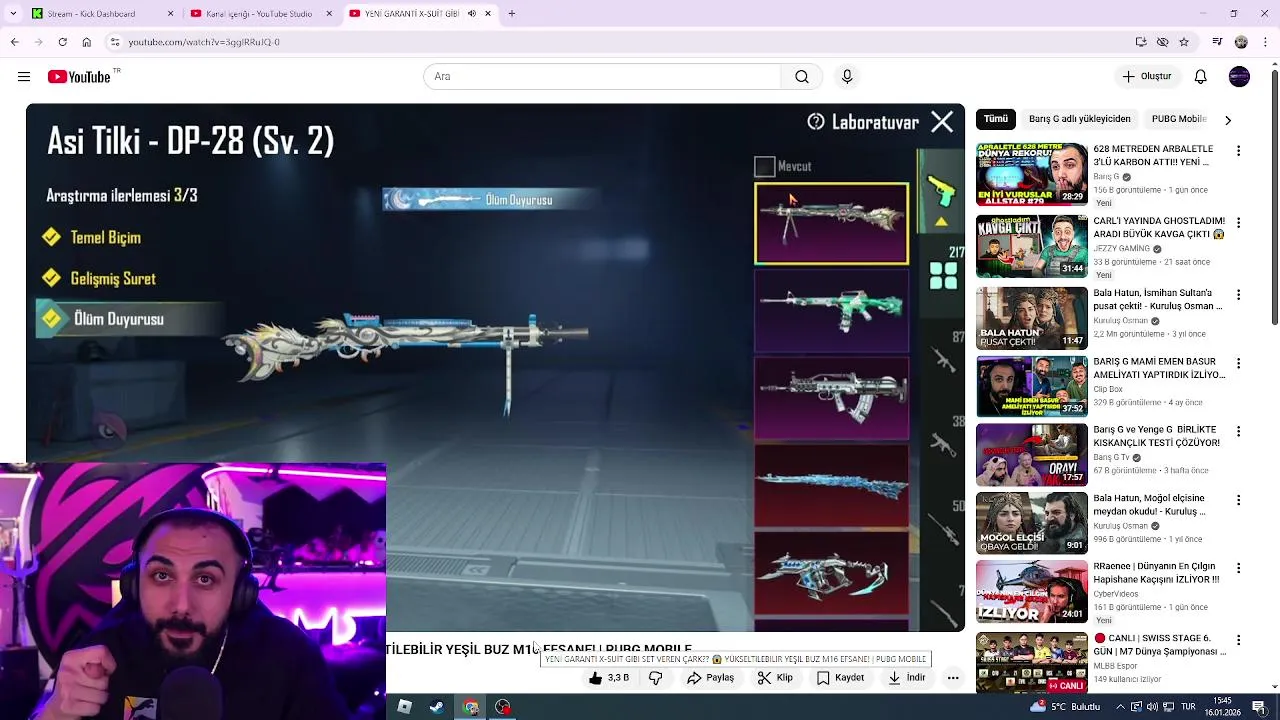Screen dimensions: 1280x720
Task: Open options for BARIŞ G MAMİ EMEN video
Action: coord(1239,363)
